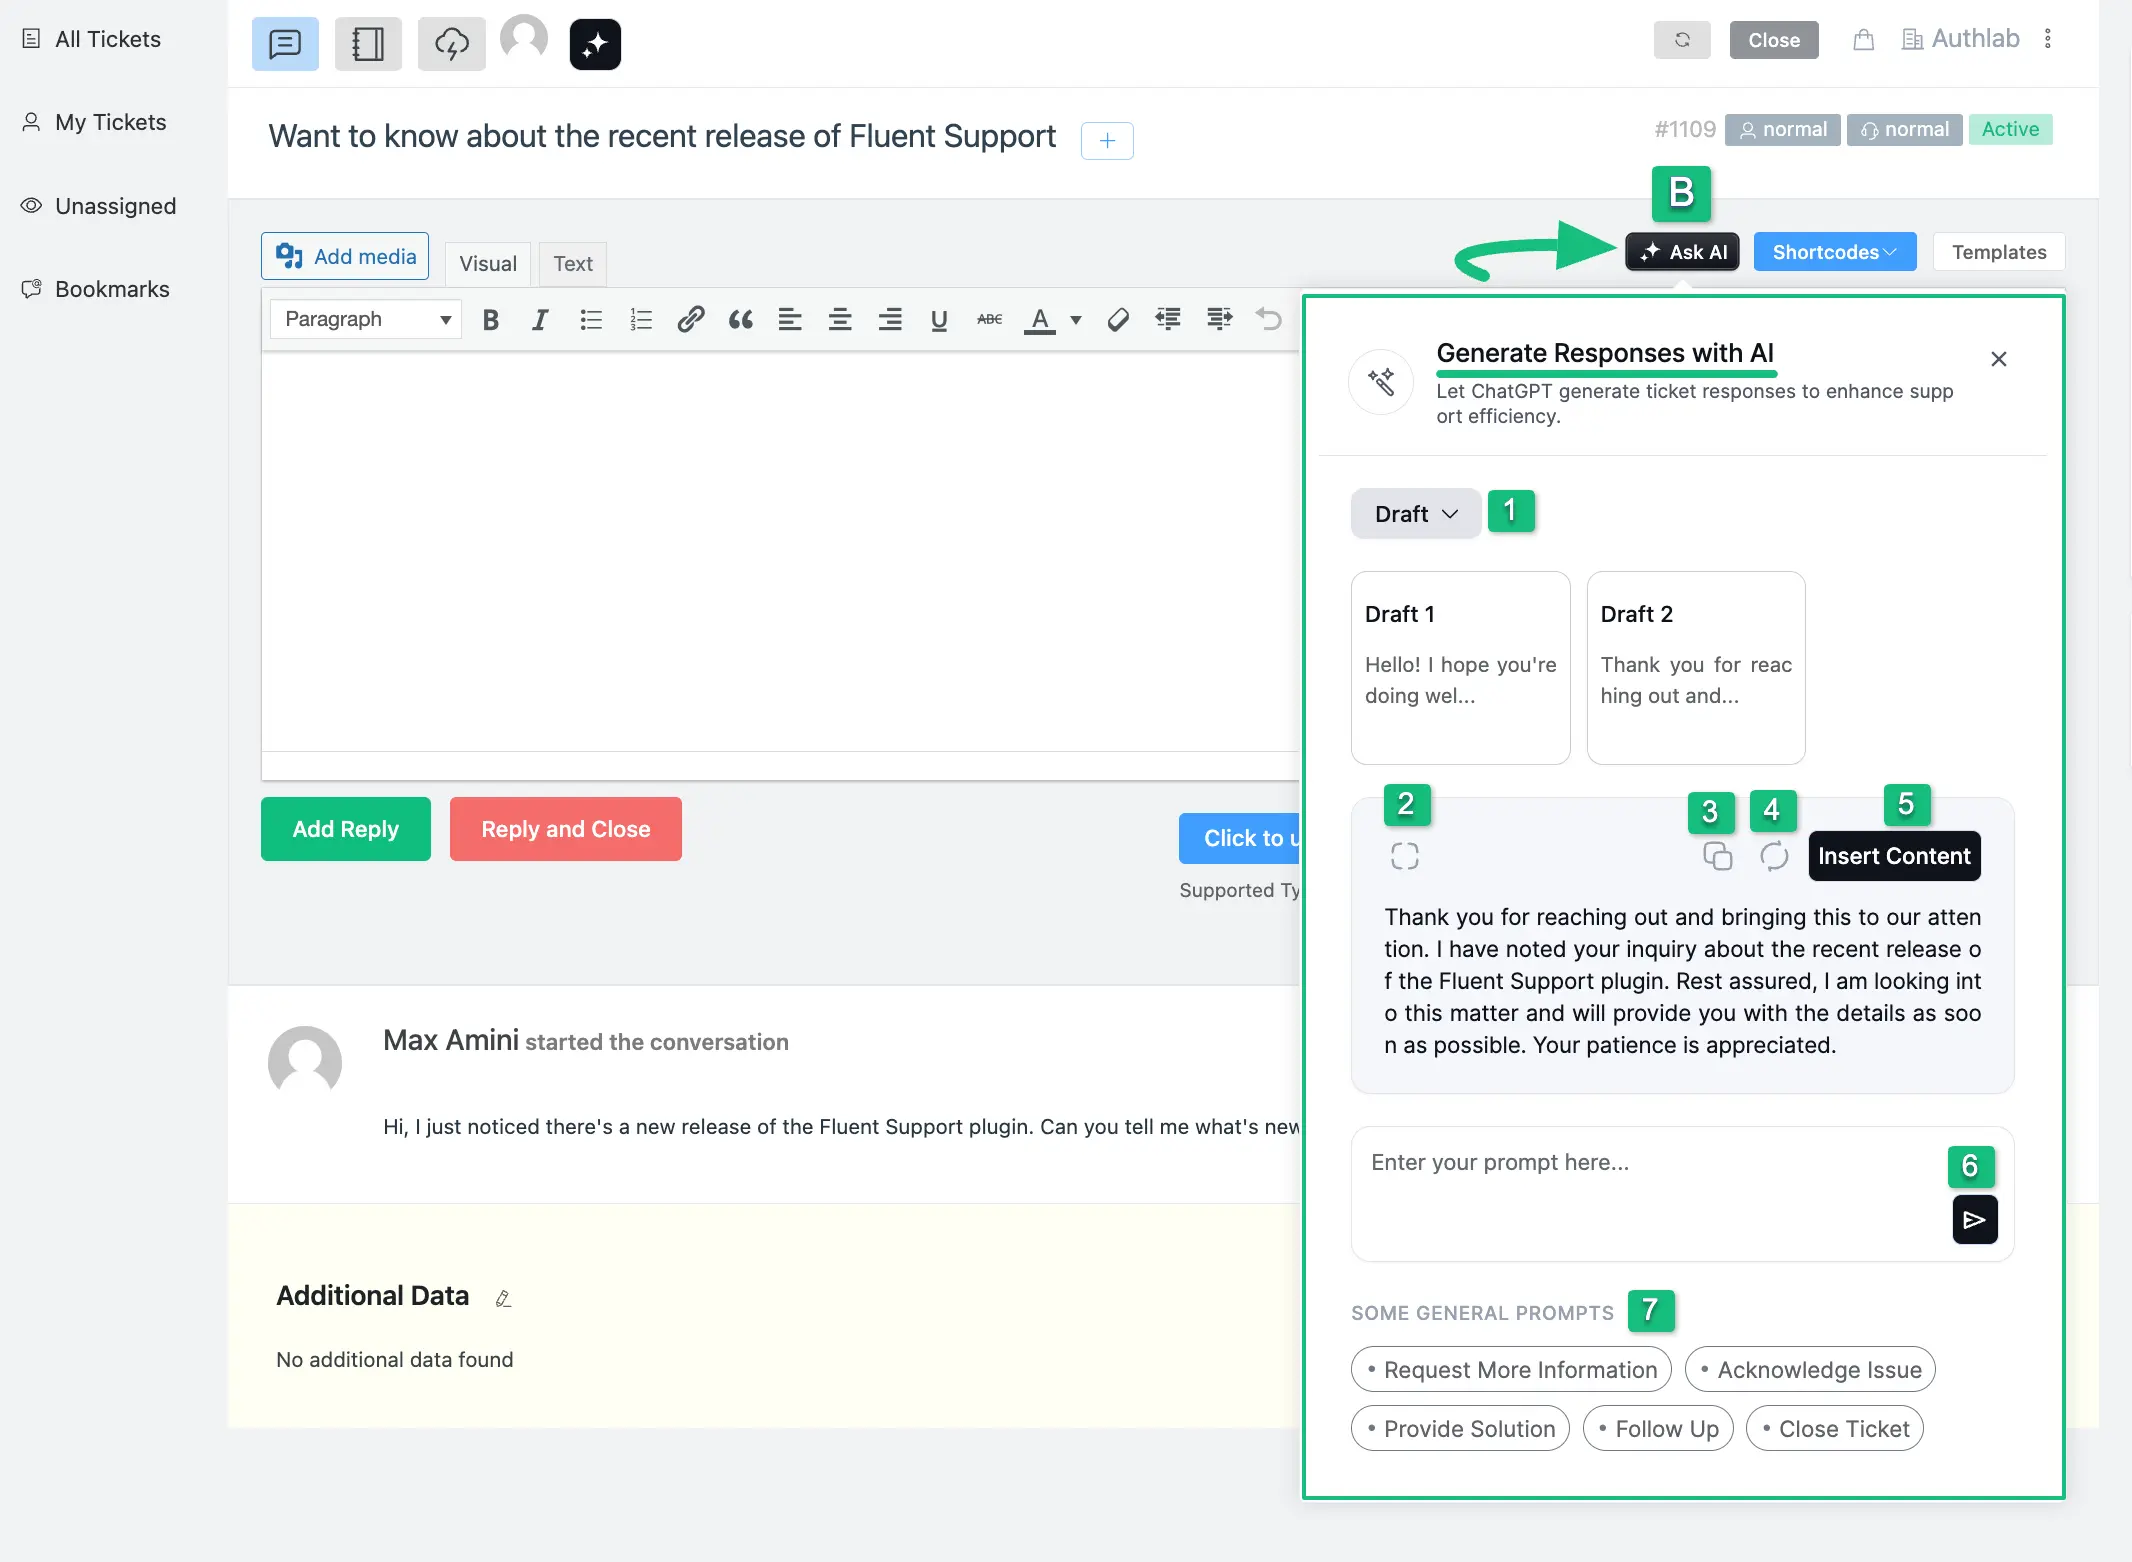Open the notes panel icon in header
Screen dimensions: 2132x1562
tap(368, 44)
